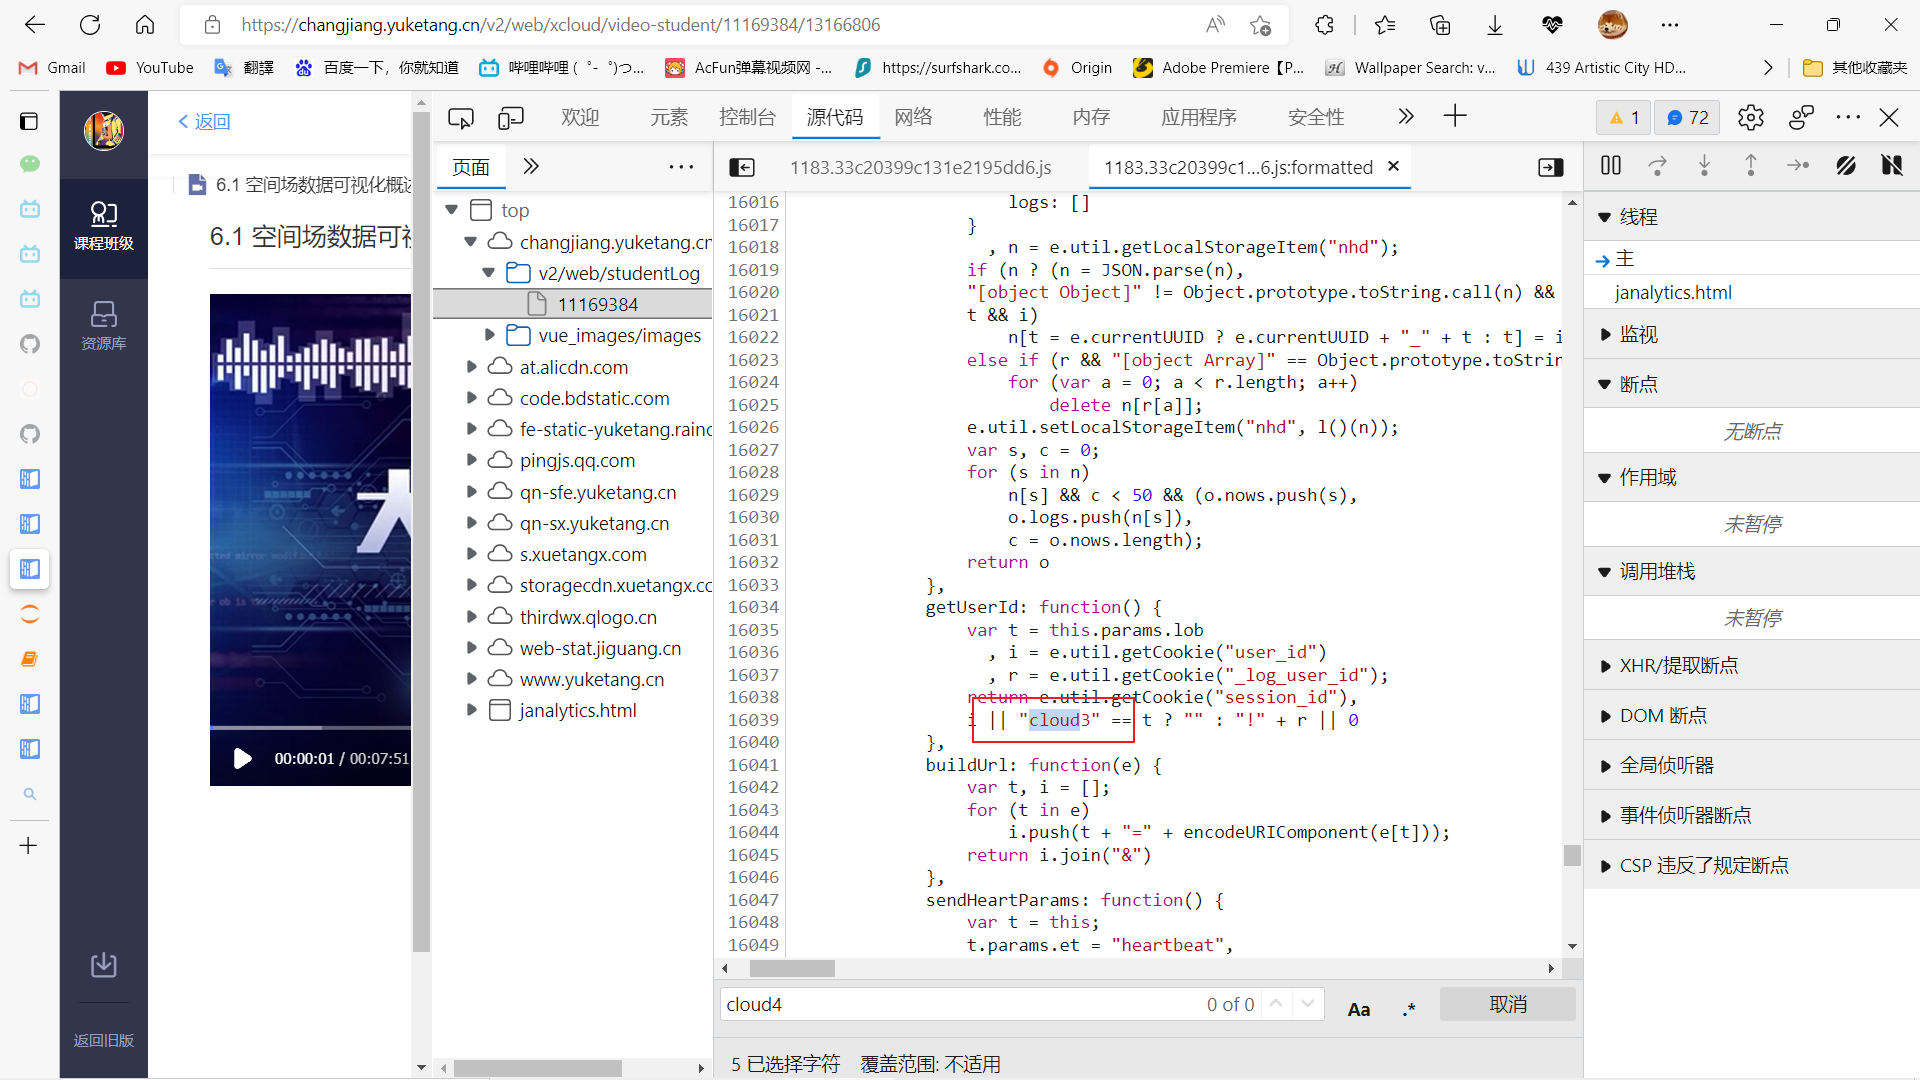Viewport: 1920px width, 1080px height.
Task: Expand the XHR/提取断点 section
Action: (x=1604, y=665)
